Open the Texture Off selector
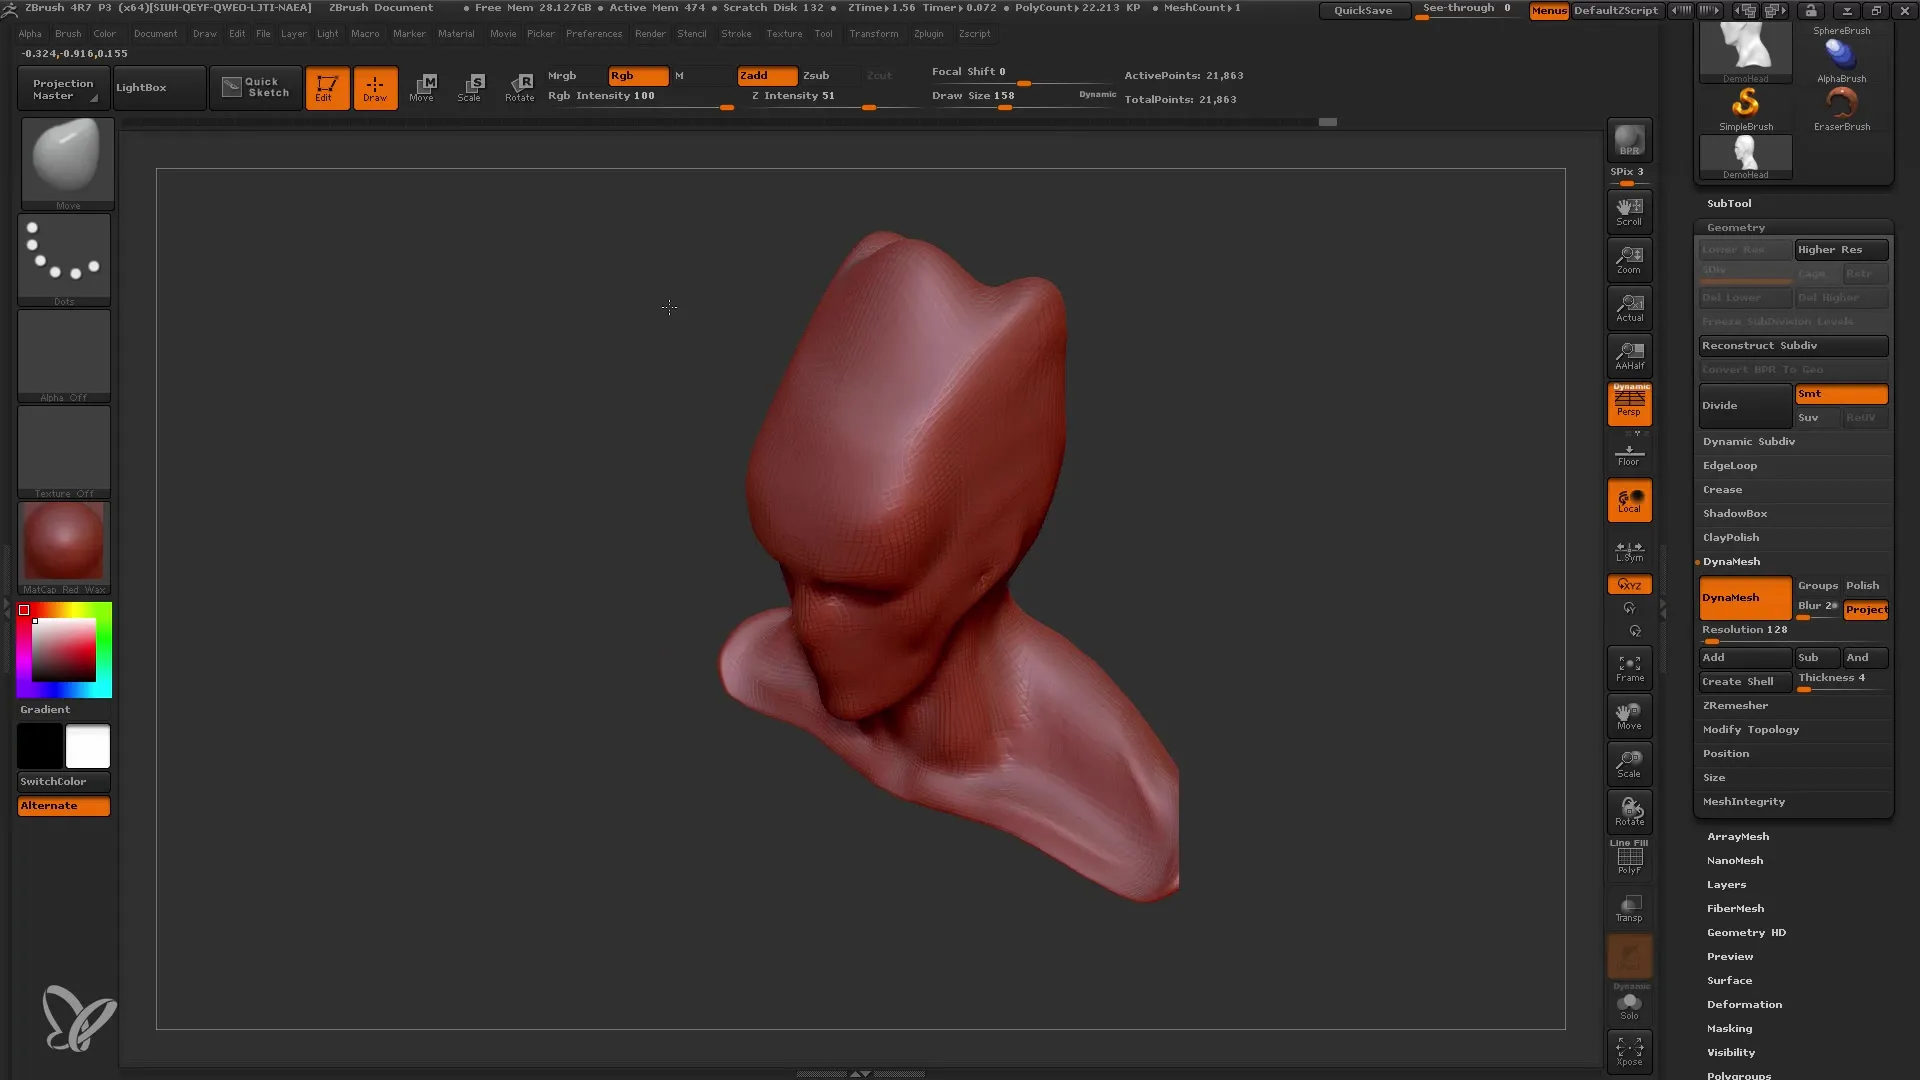Screen dimensions: 1920x1080 click(64, 452)
